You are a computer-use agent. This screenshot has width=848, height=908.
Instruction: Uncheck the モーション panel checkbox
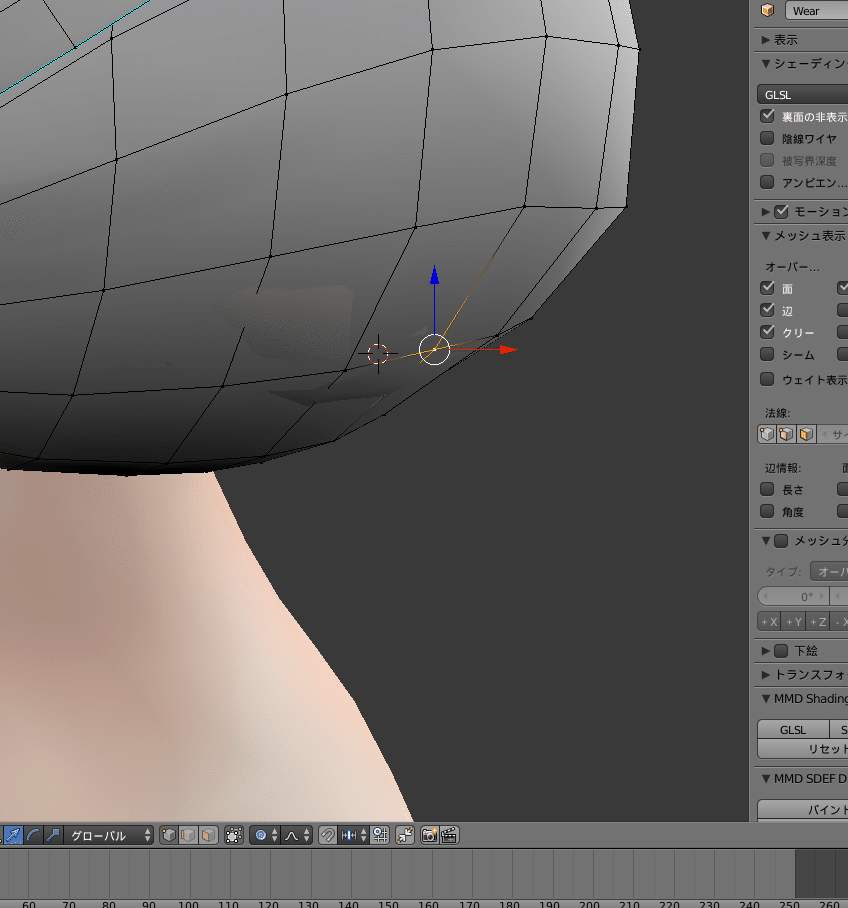tap(781, 211)
